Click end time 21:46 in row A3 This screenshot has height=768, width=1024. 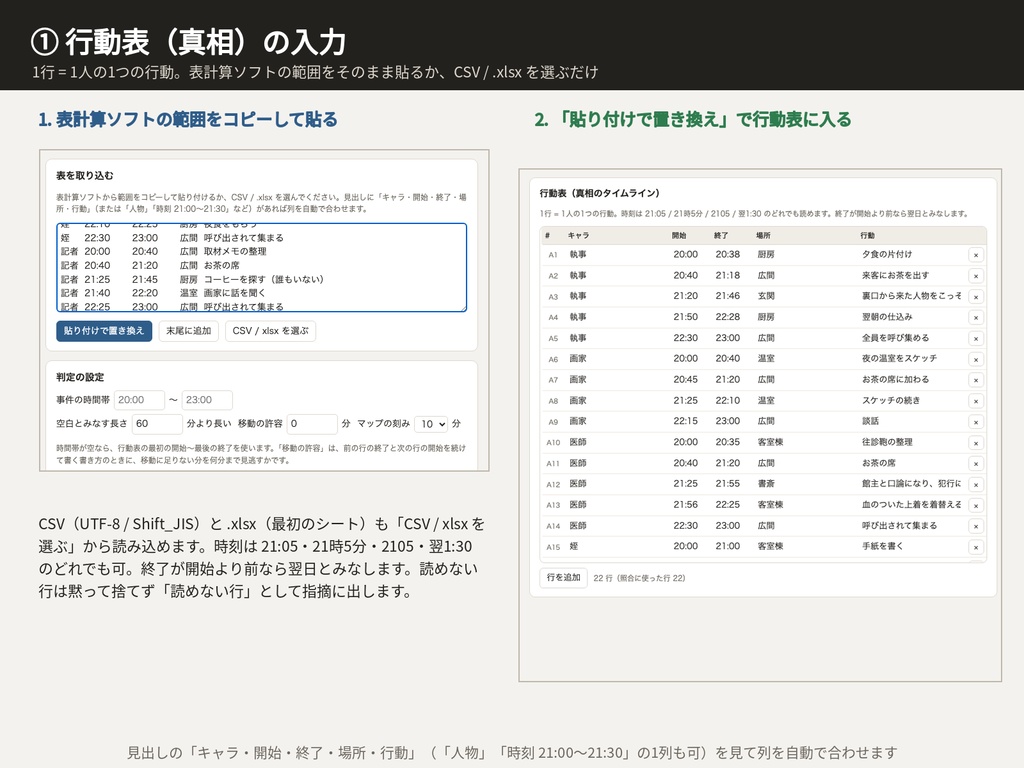click(728, 296)
